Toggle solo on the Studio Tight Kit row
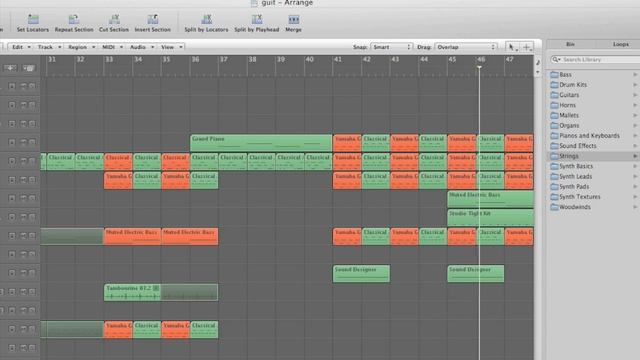The width and height of the screenshot is (640, 360). (32, 217)
